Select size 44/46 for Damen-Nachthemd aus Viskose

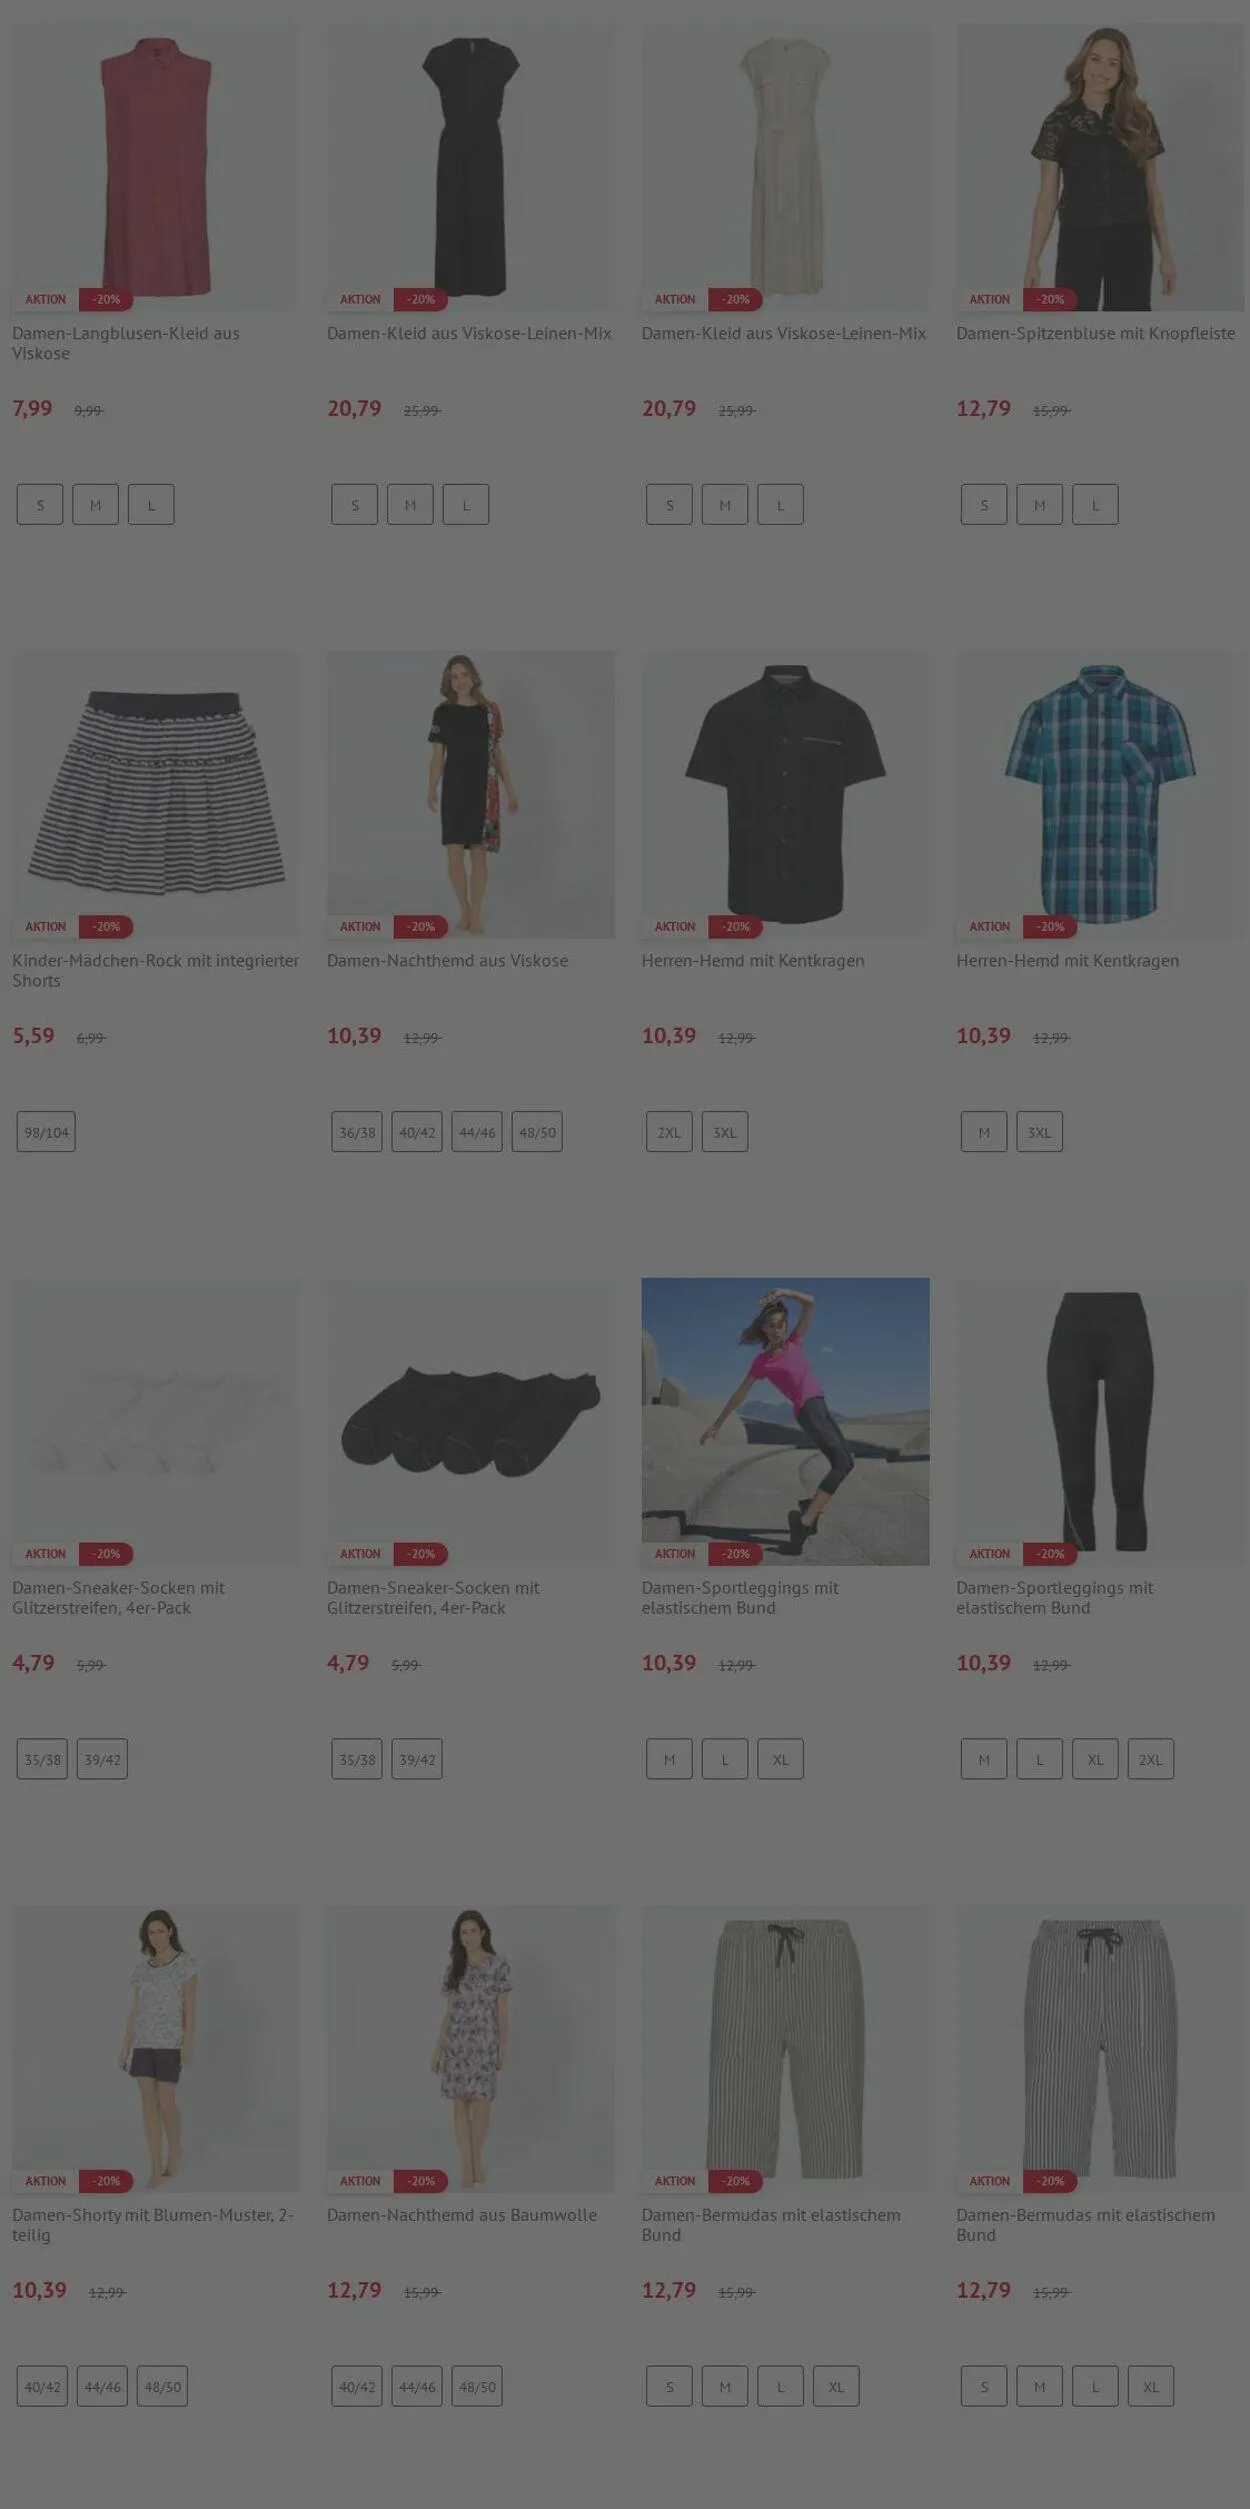(x=477, y=1132)
